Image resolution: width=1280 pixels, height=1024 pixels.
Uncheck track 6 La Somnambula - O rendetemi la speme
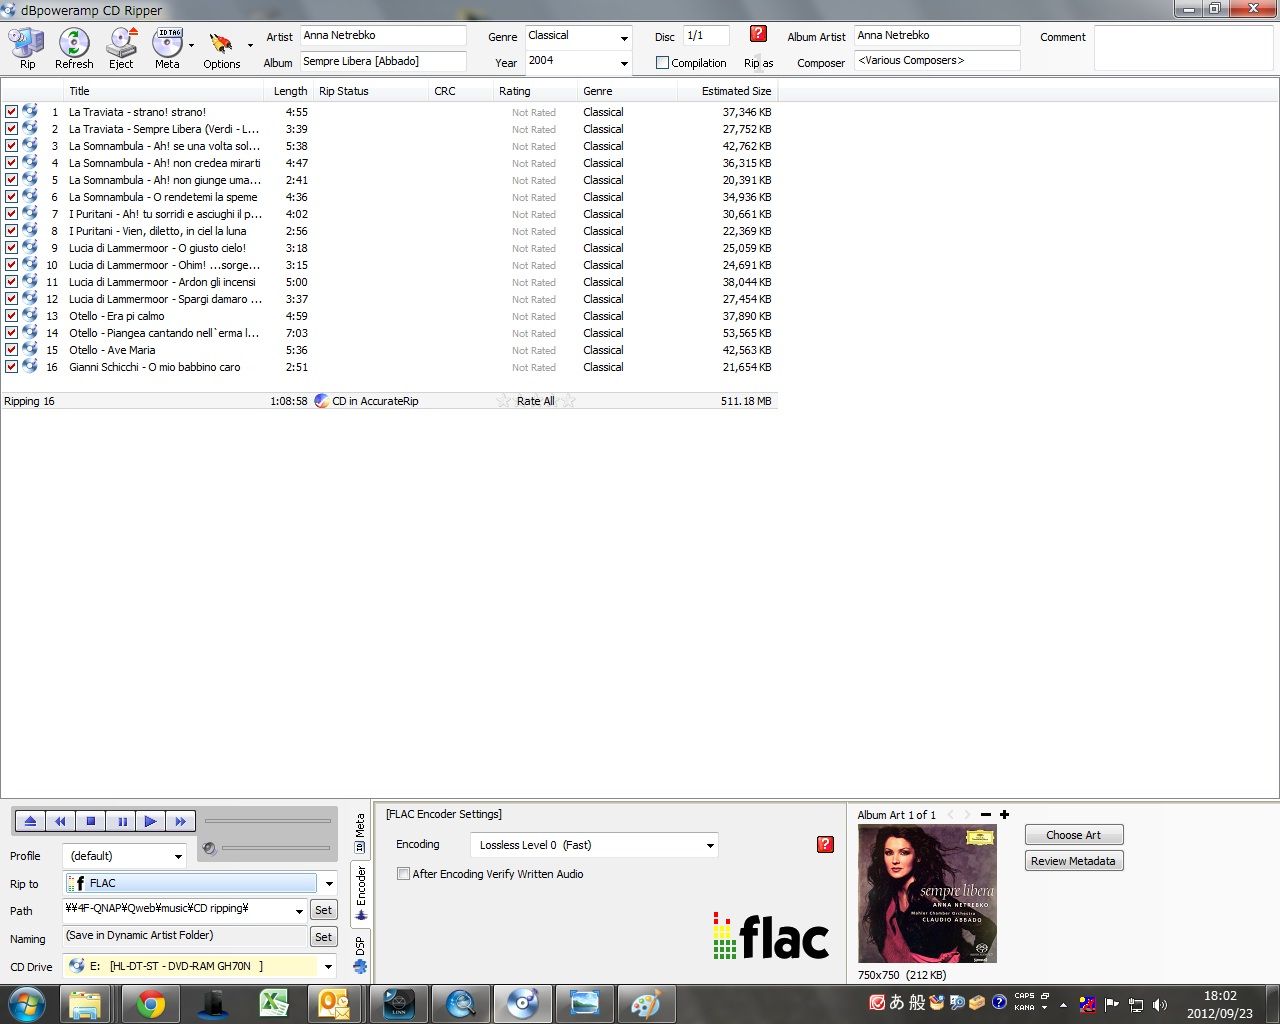tap(11, 197)
